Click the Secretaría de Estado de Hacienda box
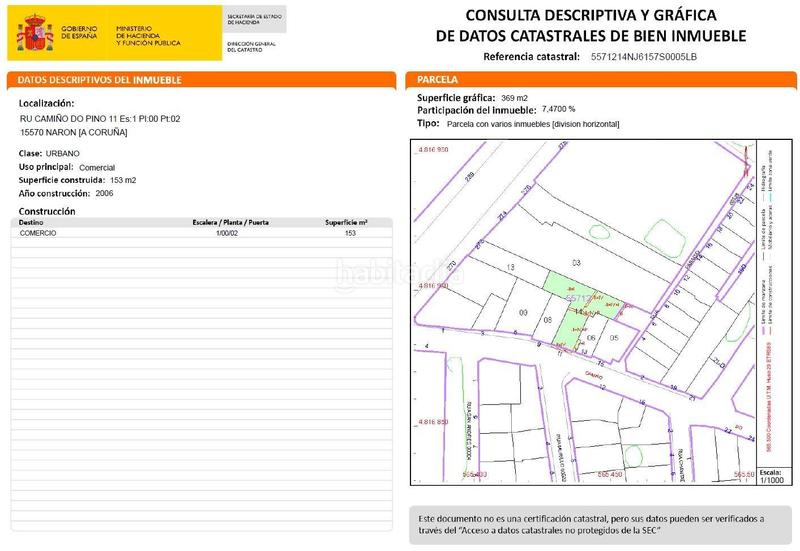Screen dimensions: 800x551 pos(255,19)
